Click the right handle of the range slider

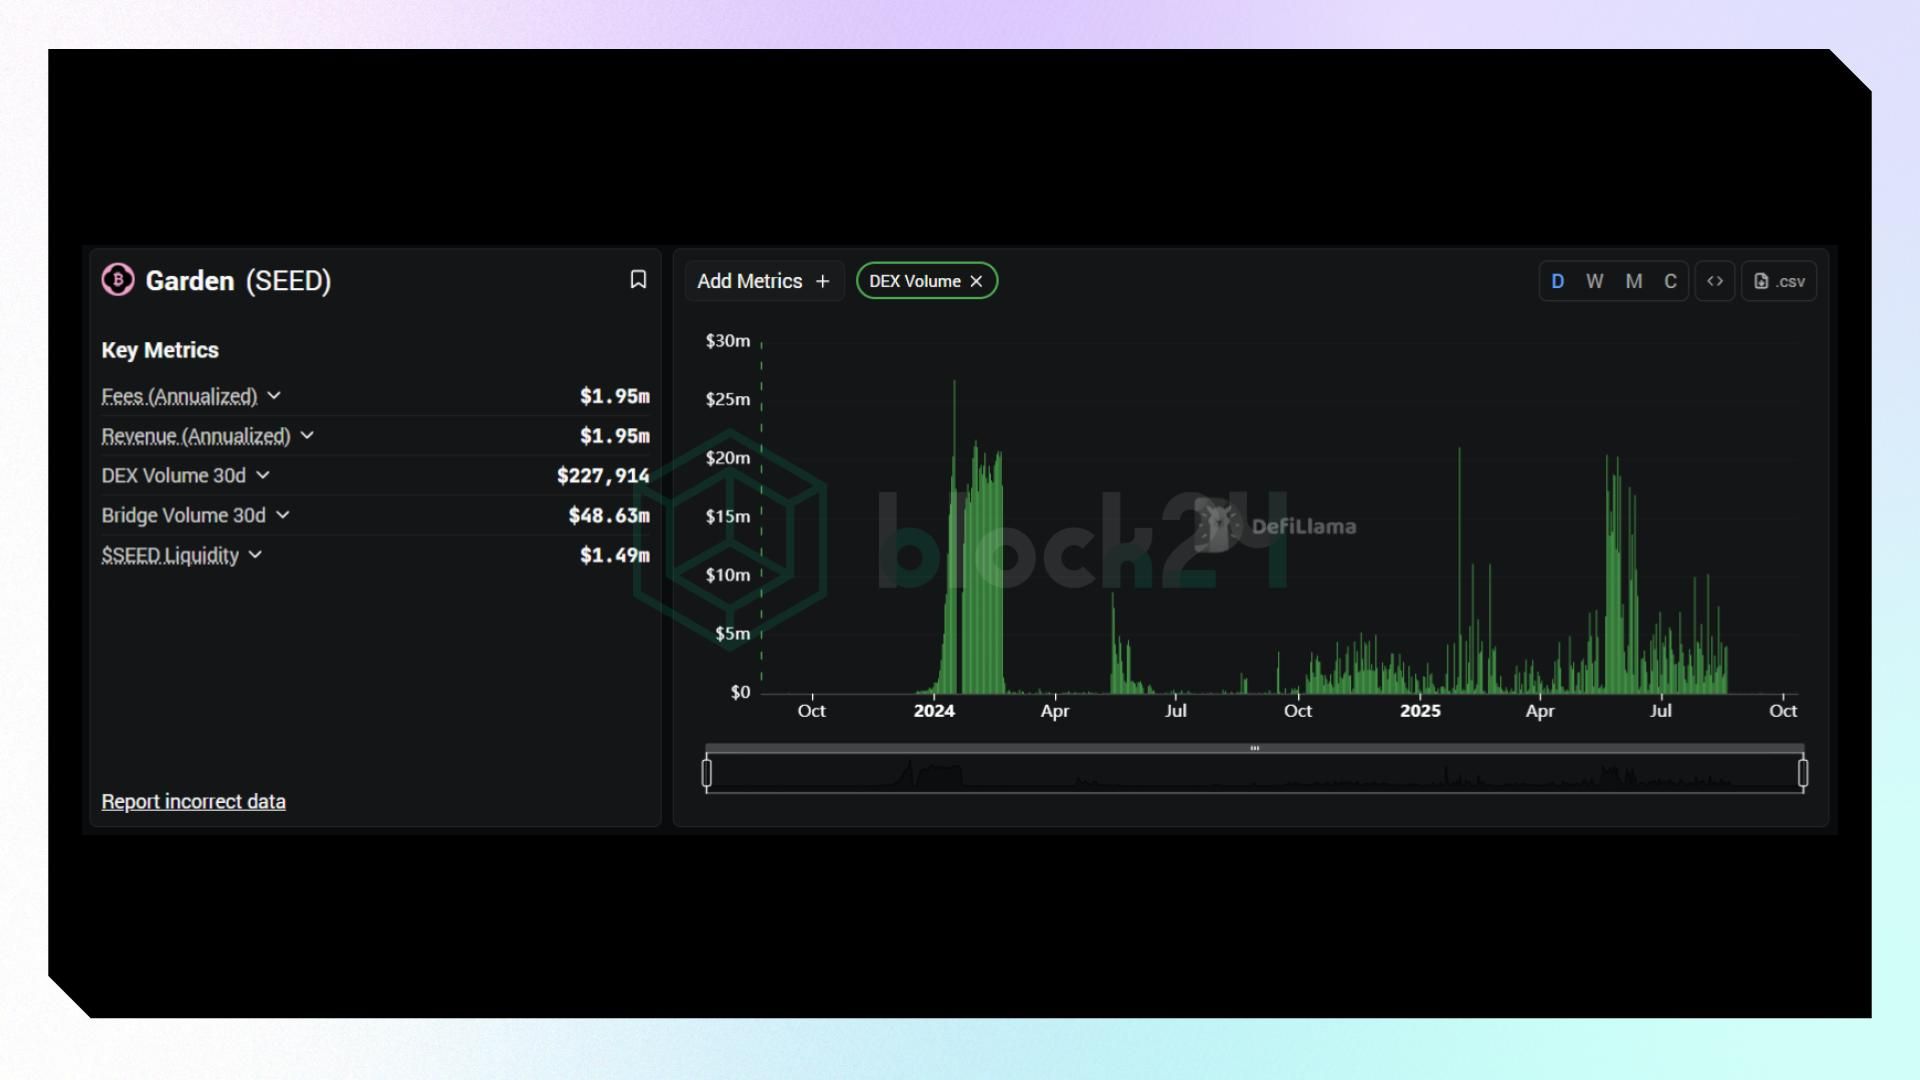click(x=1803, y=773)
